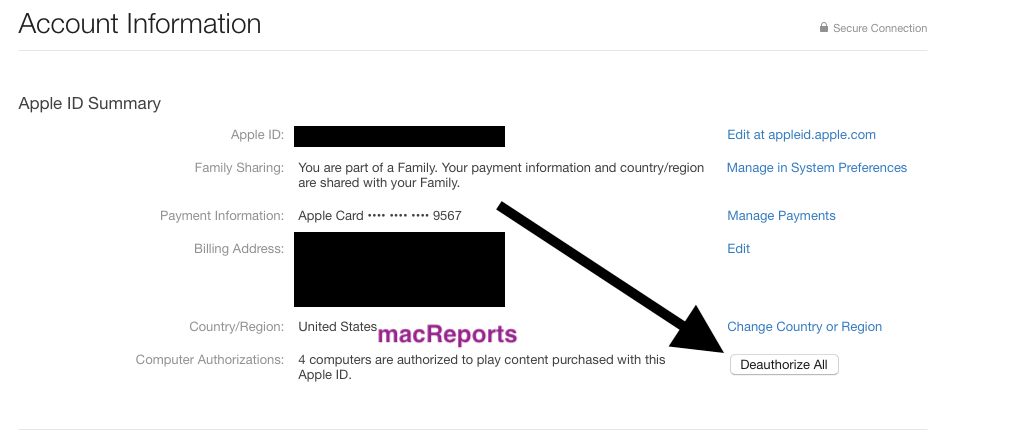Open Manage in System Preferences link
This screenshot has height=434, width=1025.
tap(816, 168)
